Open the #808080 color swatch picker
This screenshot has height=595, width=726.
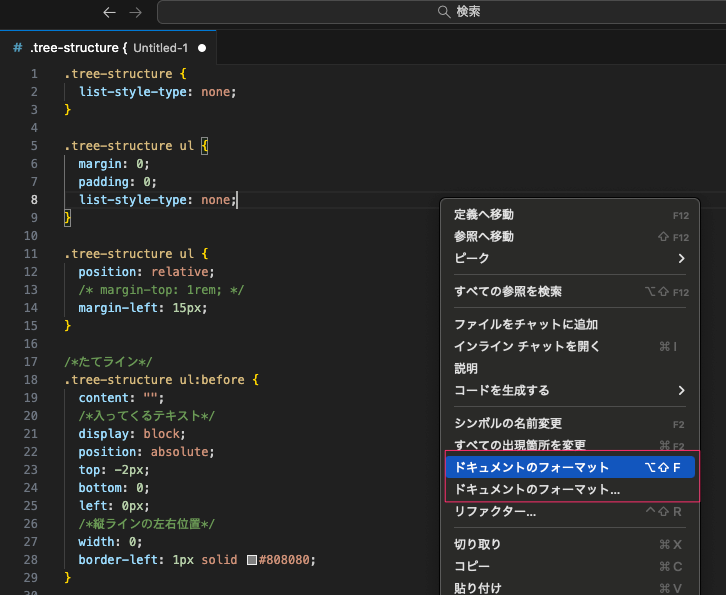(252, 560)
